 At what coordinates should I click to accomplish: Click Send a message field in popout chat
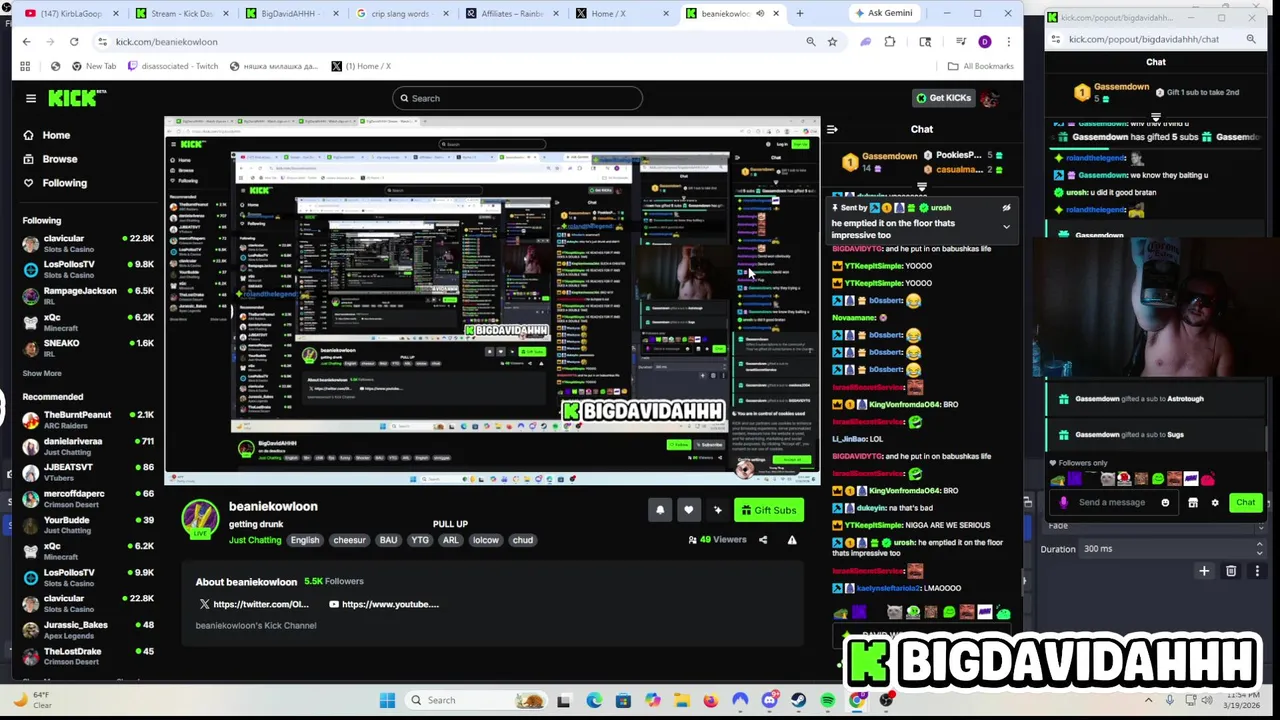point(1112,503)
